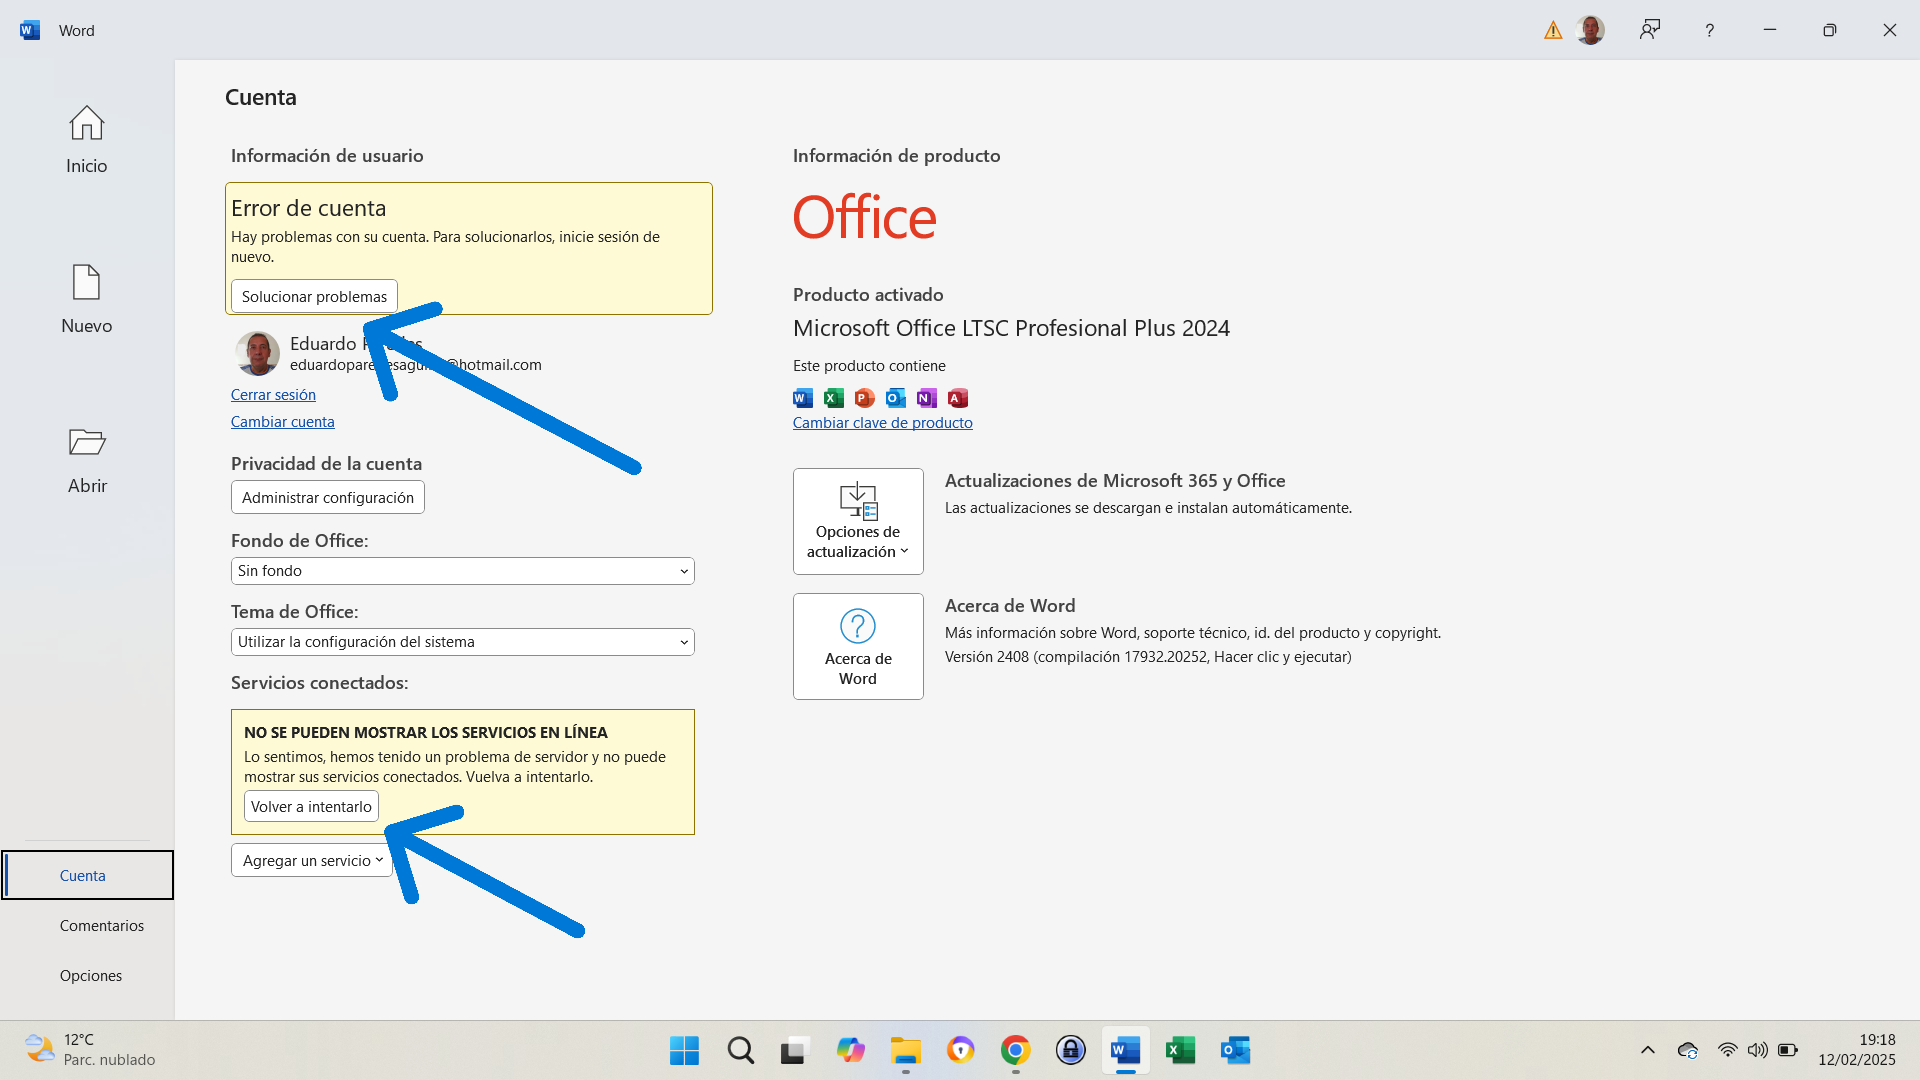The height and width of the screenshot is (1080, 1920).
Task: Click the Excel product icon
Action: 834,398
